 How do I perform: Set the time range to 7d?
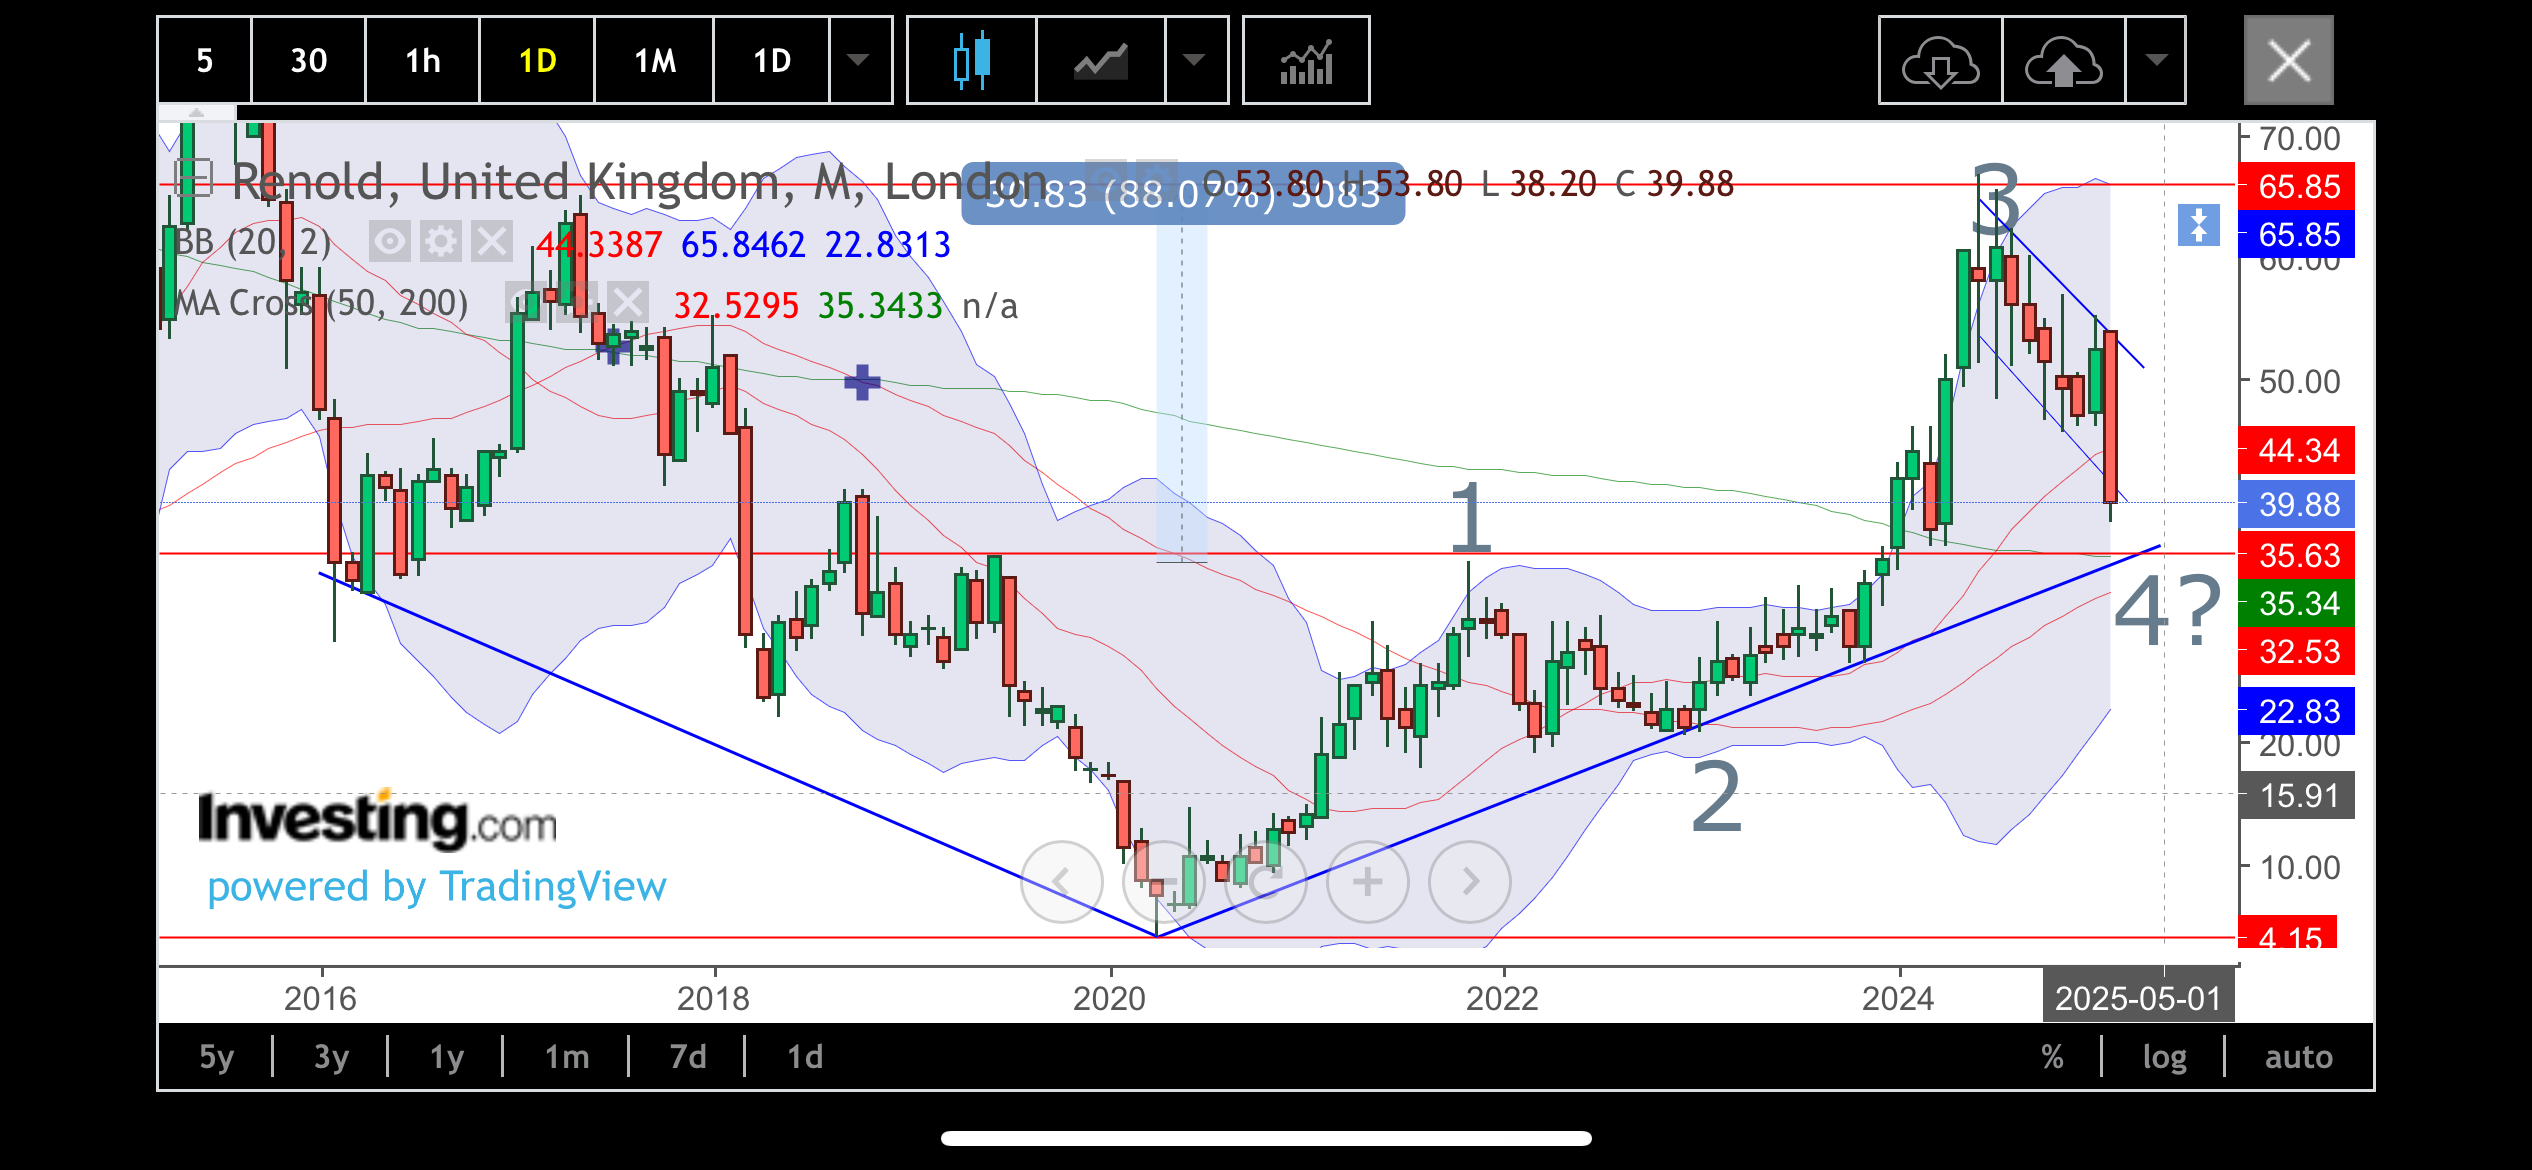pos(687,1056)
